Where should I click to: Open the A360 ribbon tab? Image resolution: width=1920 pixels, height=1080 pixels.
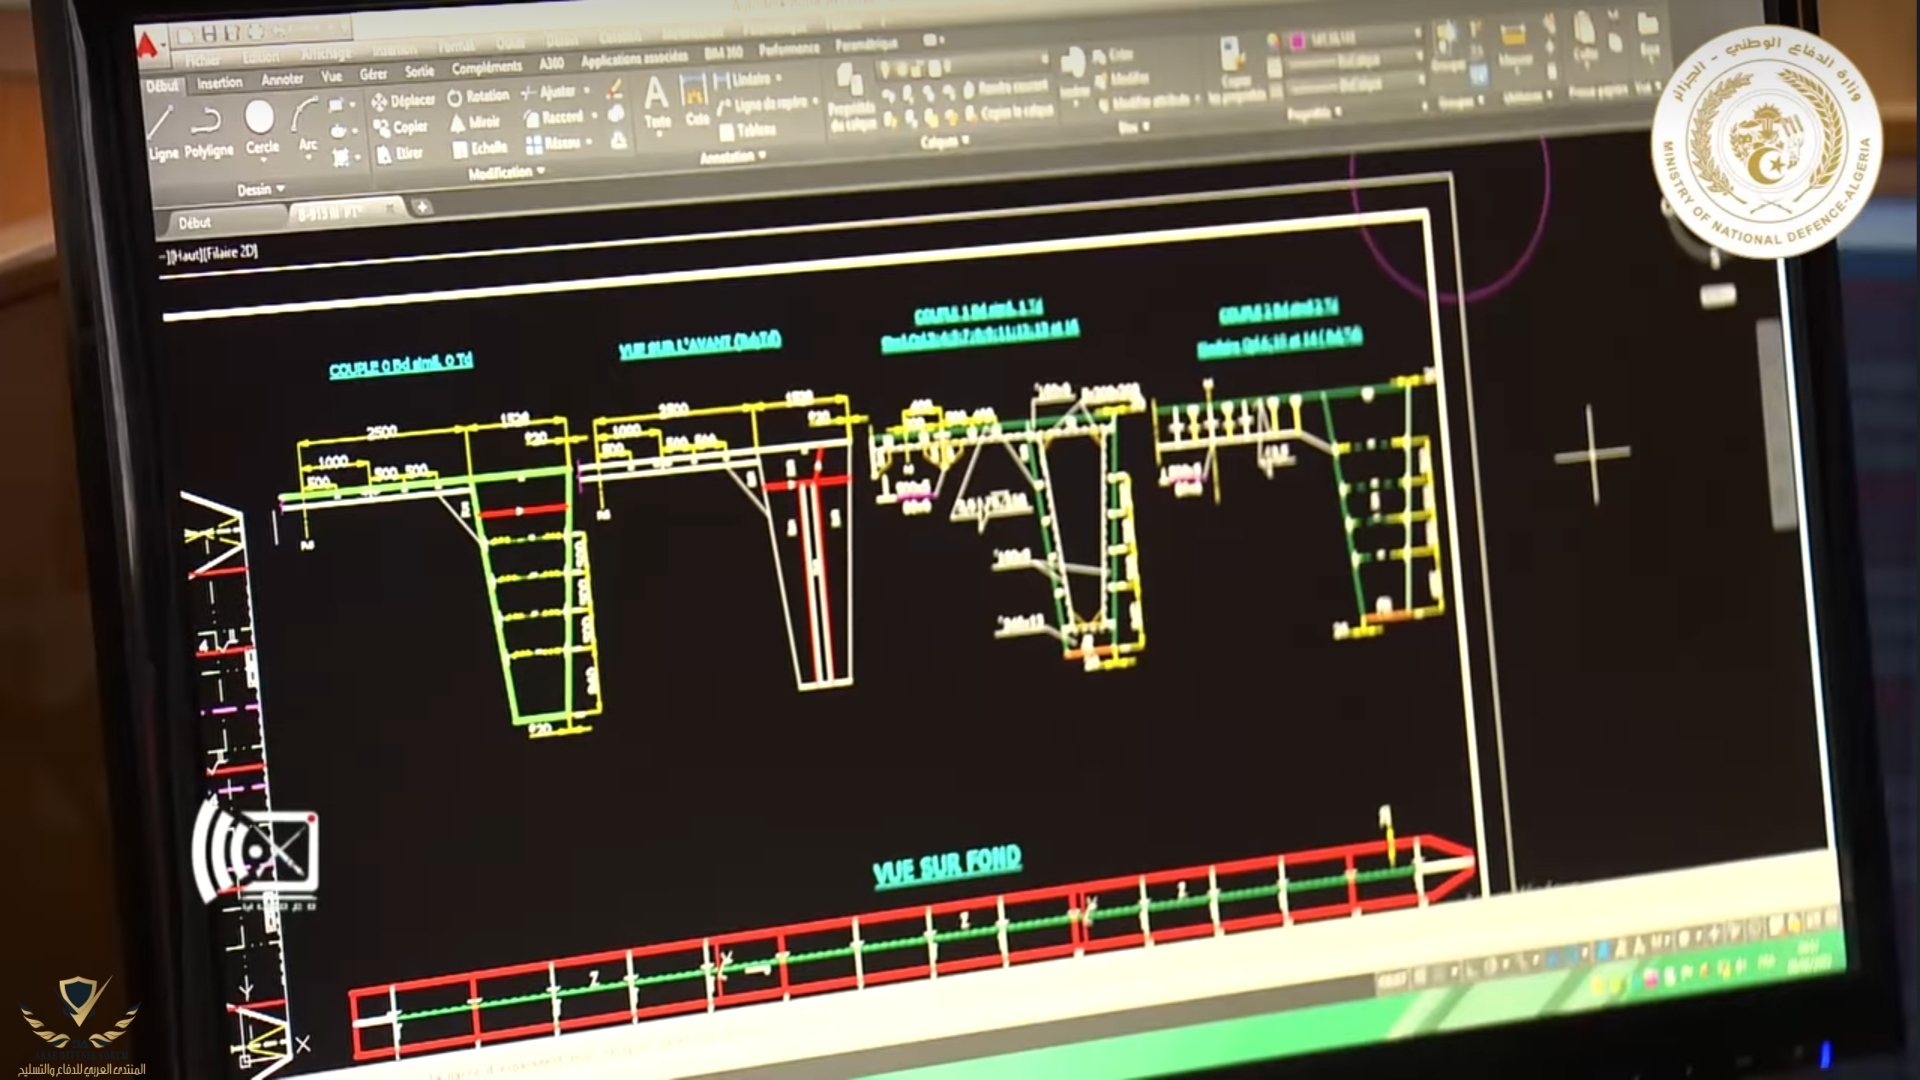(551, 64)
